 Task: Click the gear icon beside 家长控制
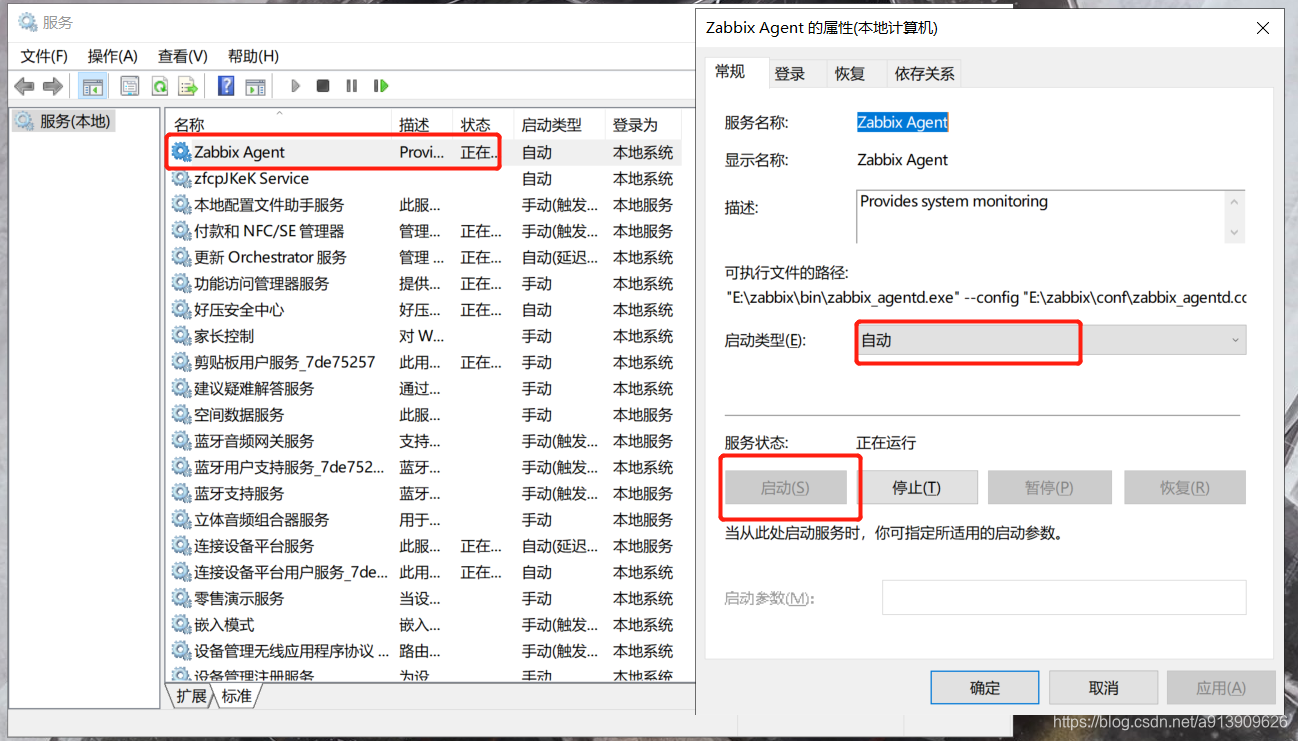click(x=181, y=336)
